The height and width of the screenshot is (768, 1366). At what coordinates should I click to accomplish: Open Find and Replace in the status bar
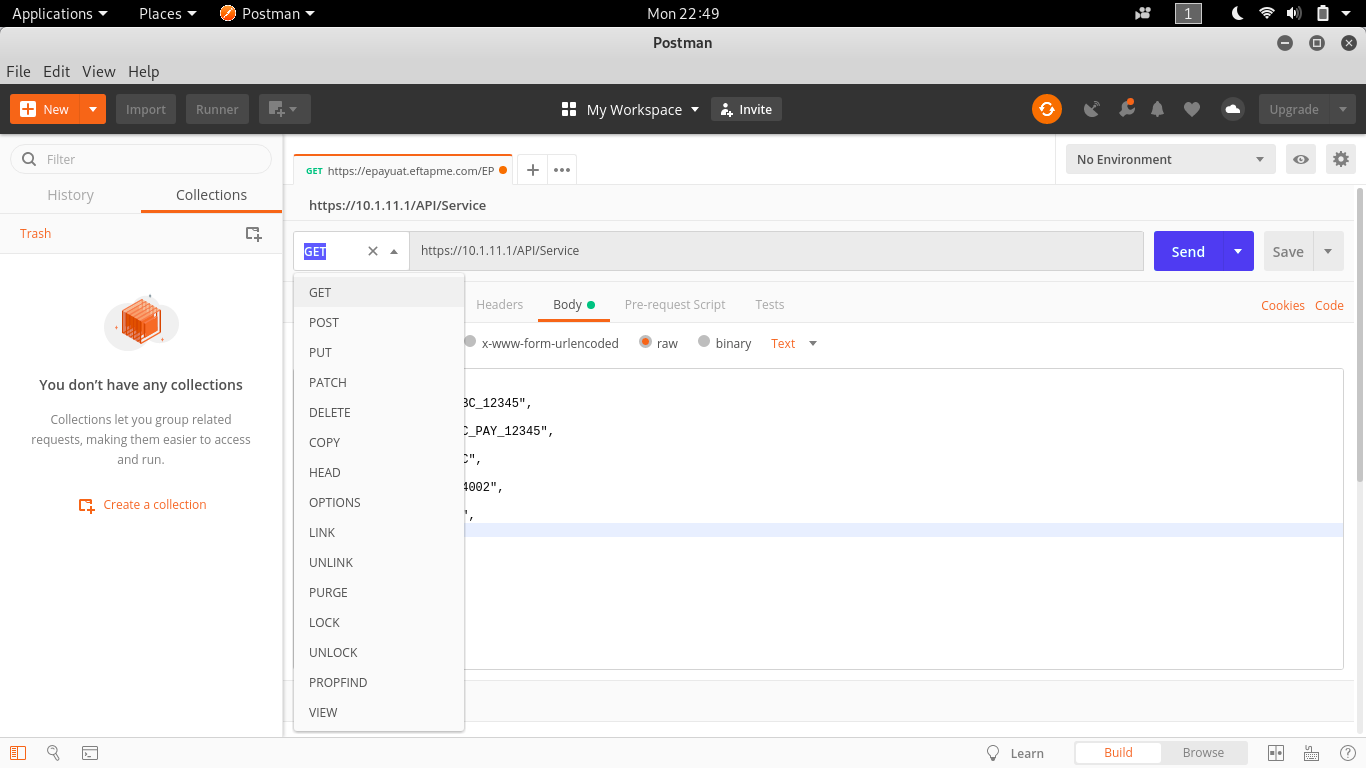pyautogui.click(x=54, y=753)
